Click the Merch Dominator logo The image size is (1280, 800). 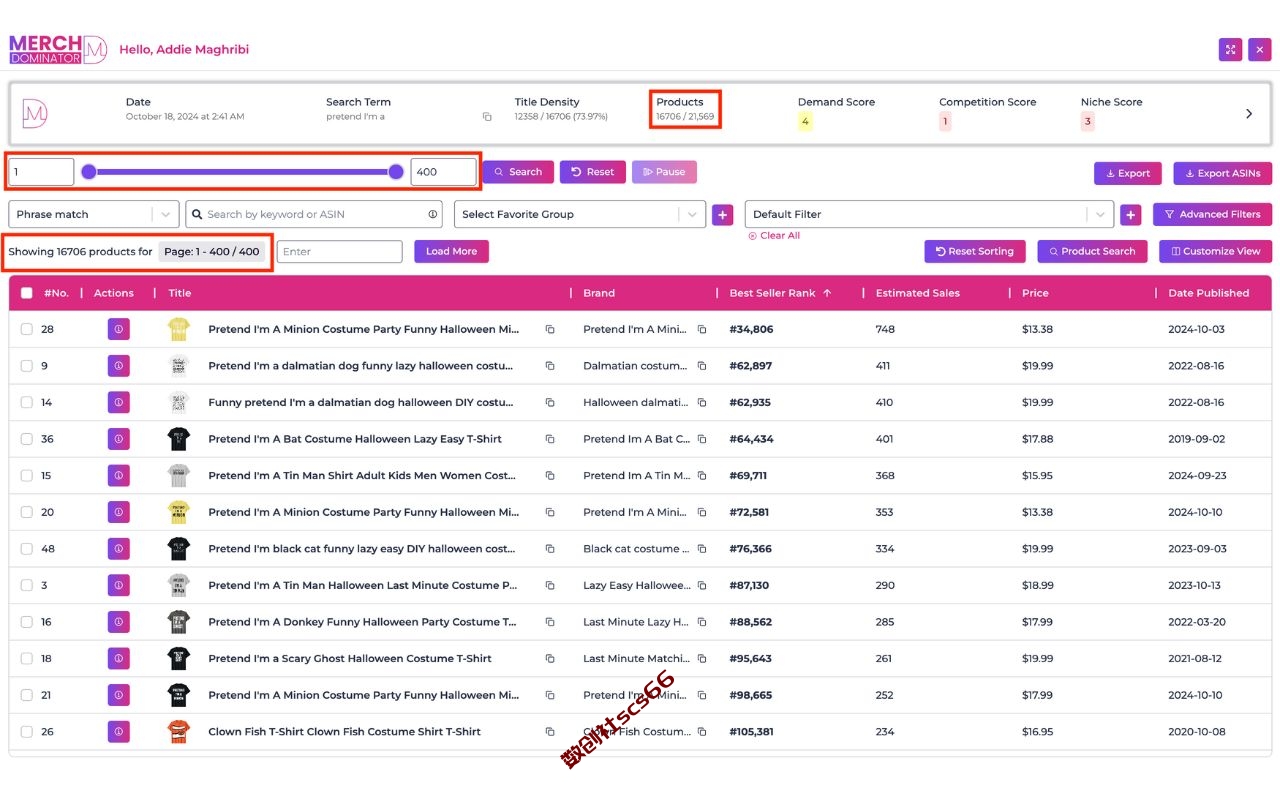pos(58,49)
